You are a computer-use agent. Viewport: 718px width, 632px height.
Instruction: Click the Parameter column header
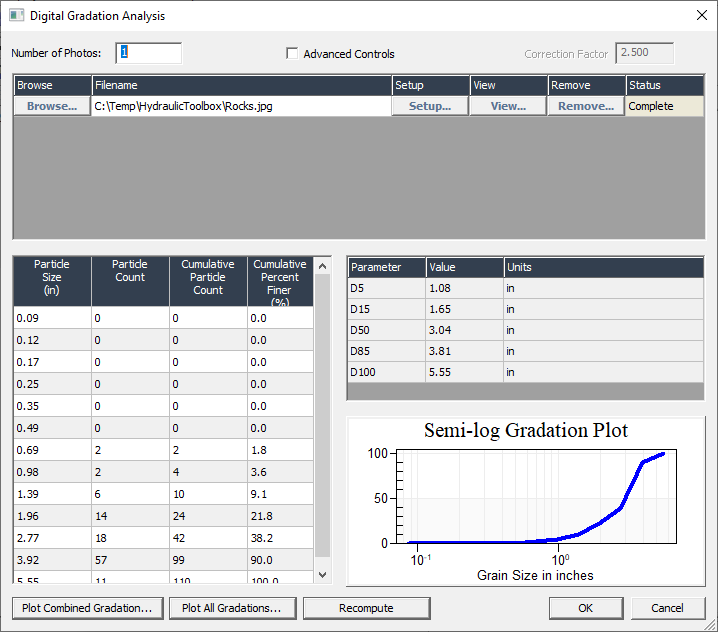[x=386, y=267]
